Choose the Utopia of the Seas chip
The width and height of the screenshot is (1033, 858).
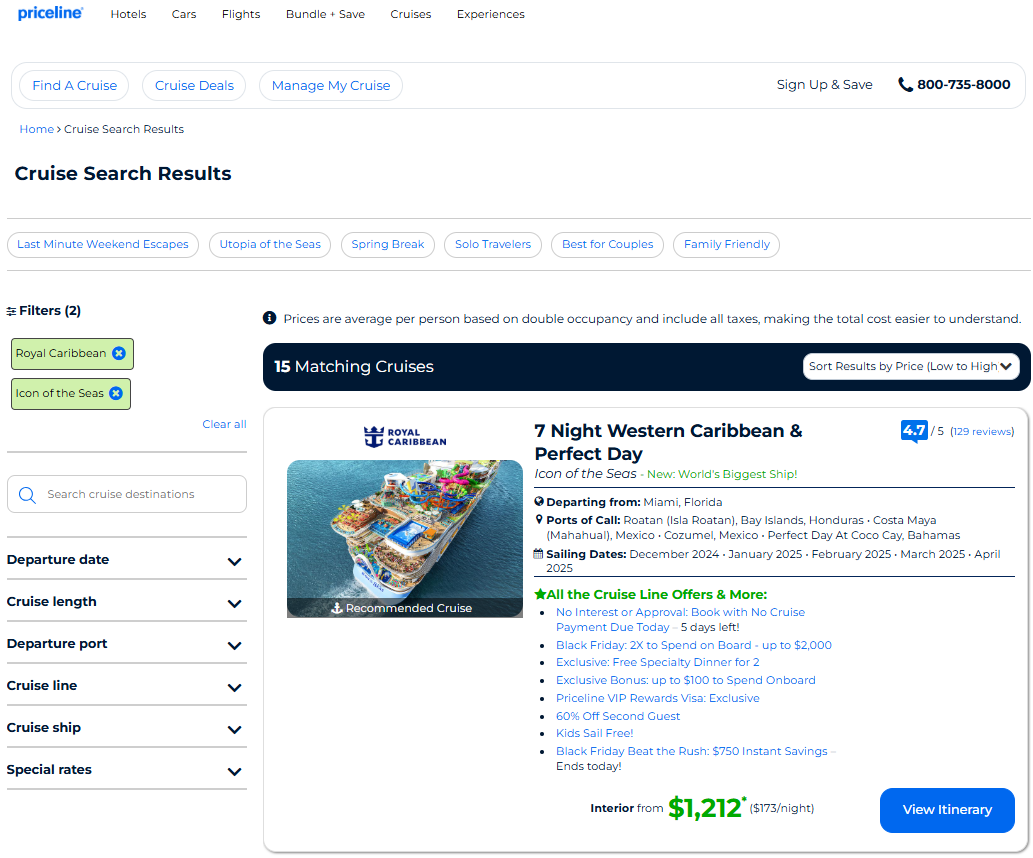(x=270, y=244)
